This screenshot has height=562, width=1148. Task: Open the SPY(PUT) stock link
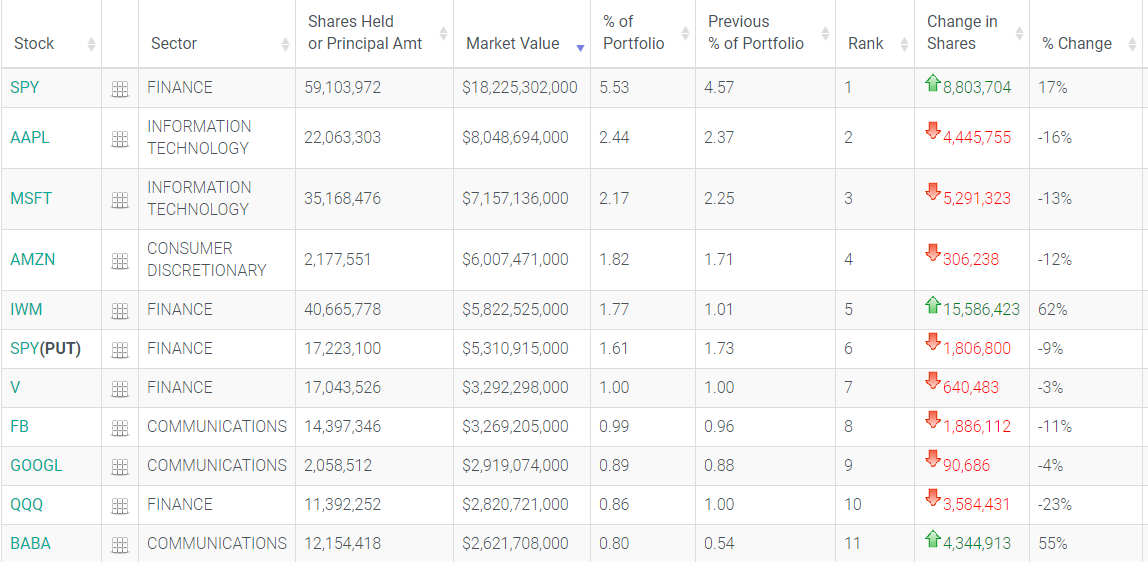(45, 349)
